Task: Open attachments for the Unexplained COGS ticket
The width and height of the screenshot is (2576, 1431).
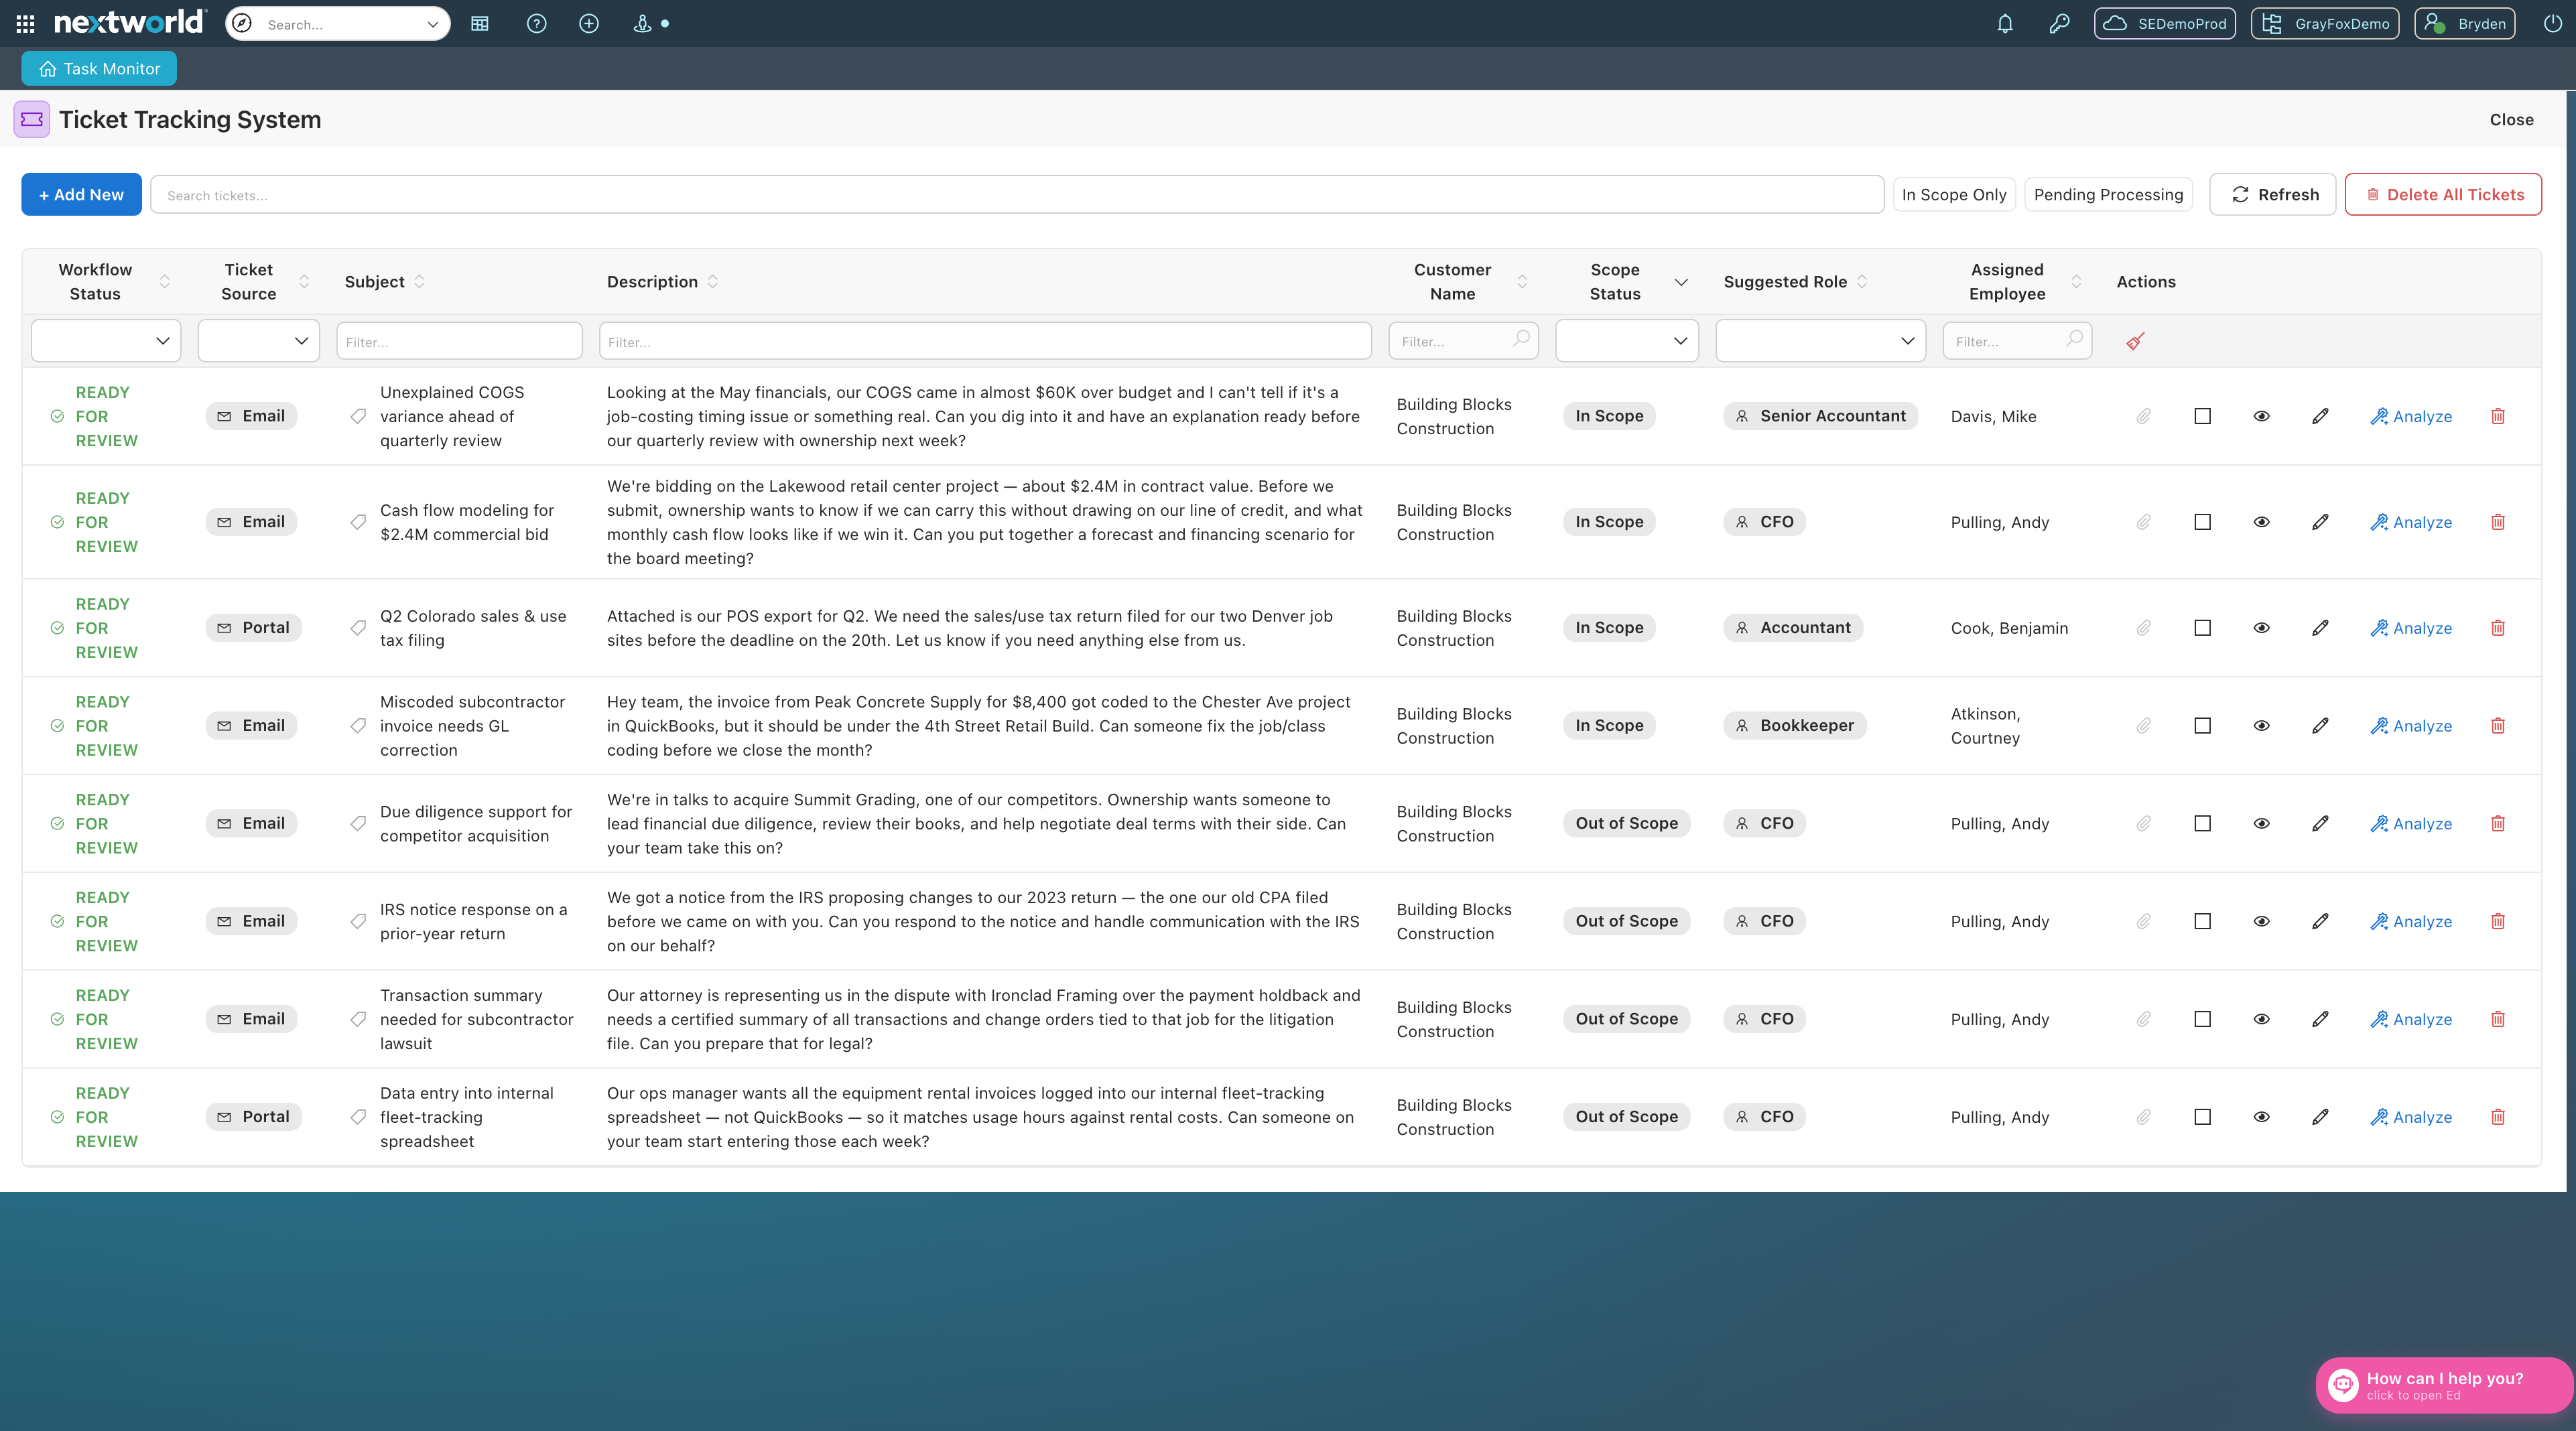Action: pyautogui.click(x=2144, y=416)
